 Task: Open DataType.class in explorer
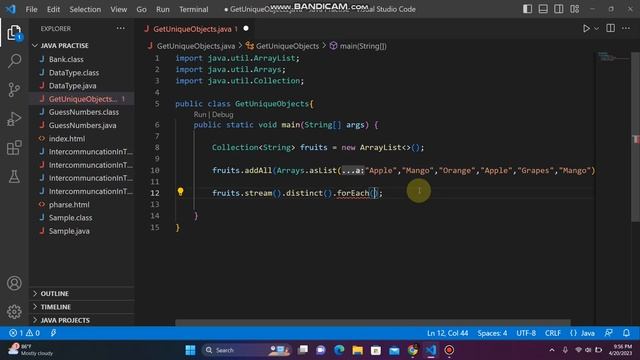[74, 73]
